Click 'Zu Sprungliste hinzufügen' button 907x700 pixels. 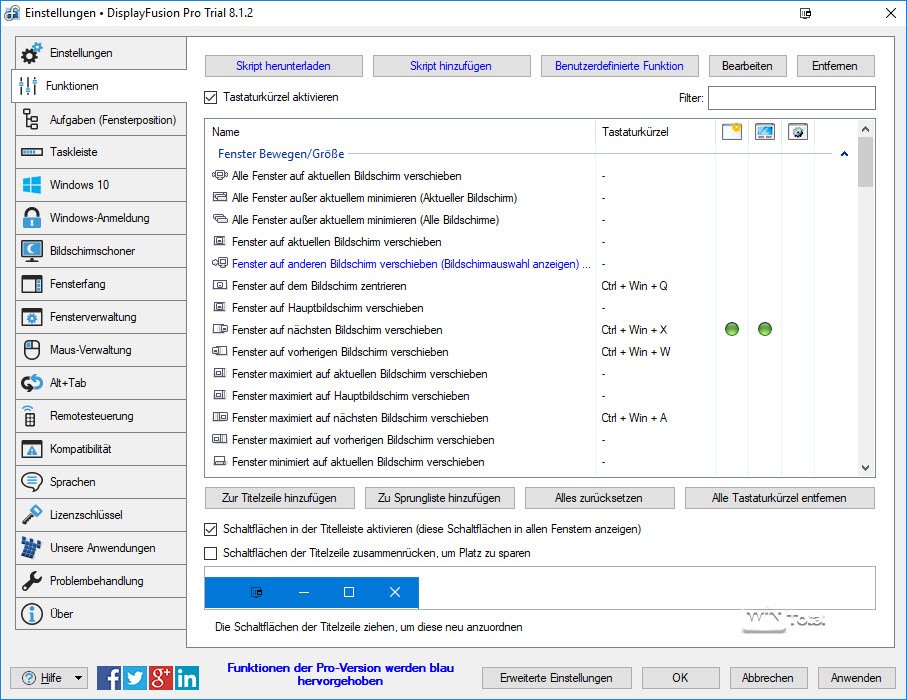pos(440,498)
